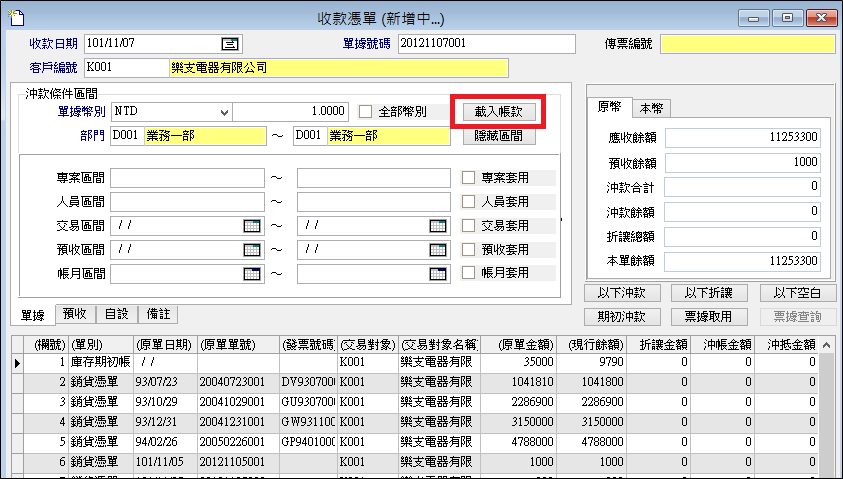Check the 專案套用 option

(x=468, y=178)
